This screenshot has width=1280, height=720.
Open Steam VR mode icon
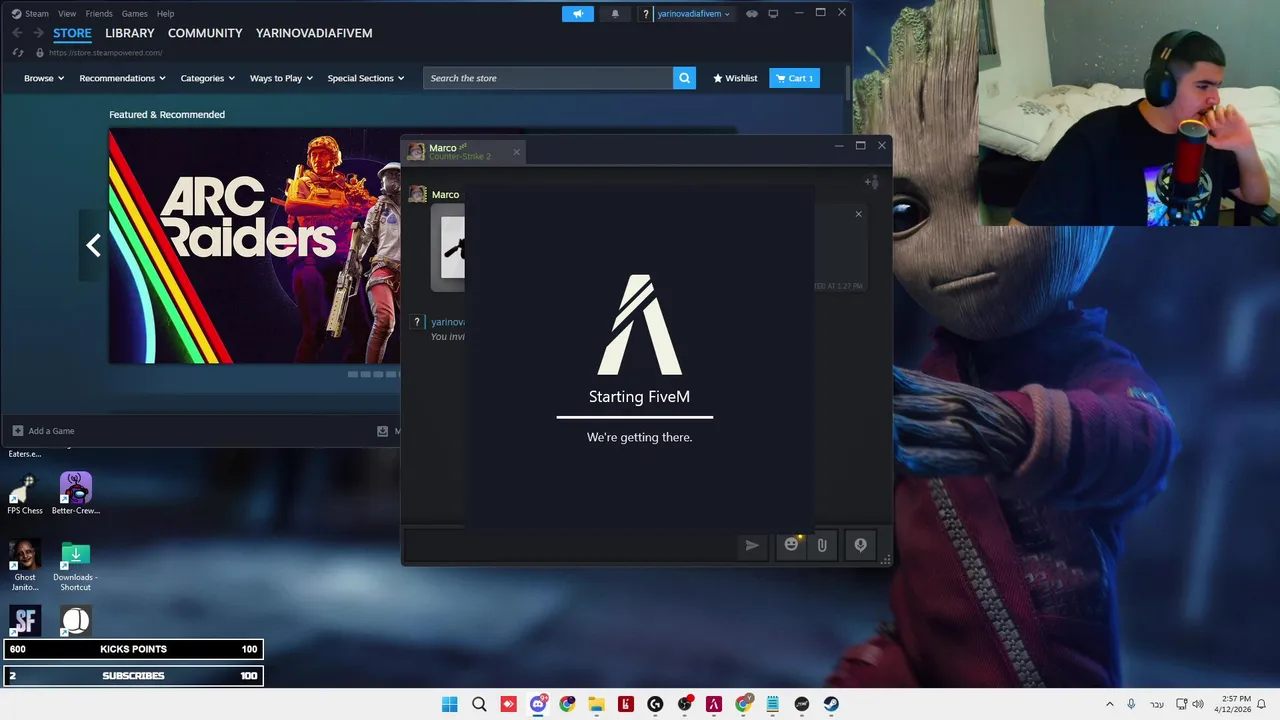click(x=752, y=14)
